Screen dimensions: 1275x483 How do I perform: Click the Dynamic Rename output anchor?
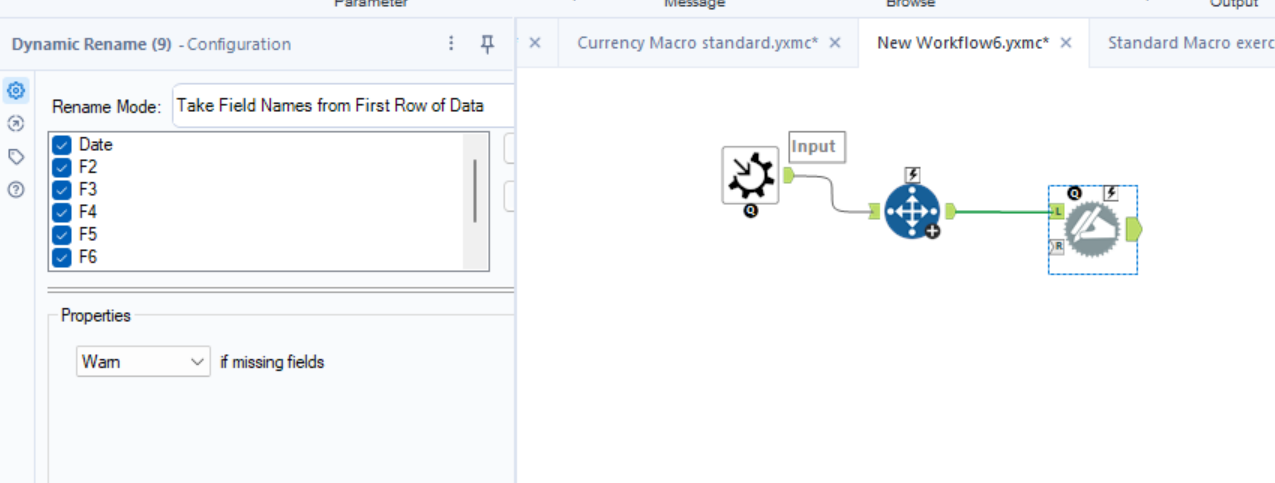pyautogui.click(x=1133, y=230)
